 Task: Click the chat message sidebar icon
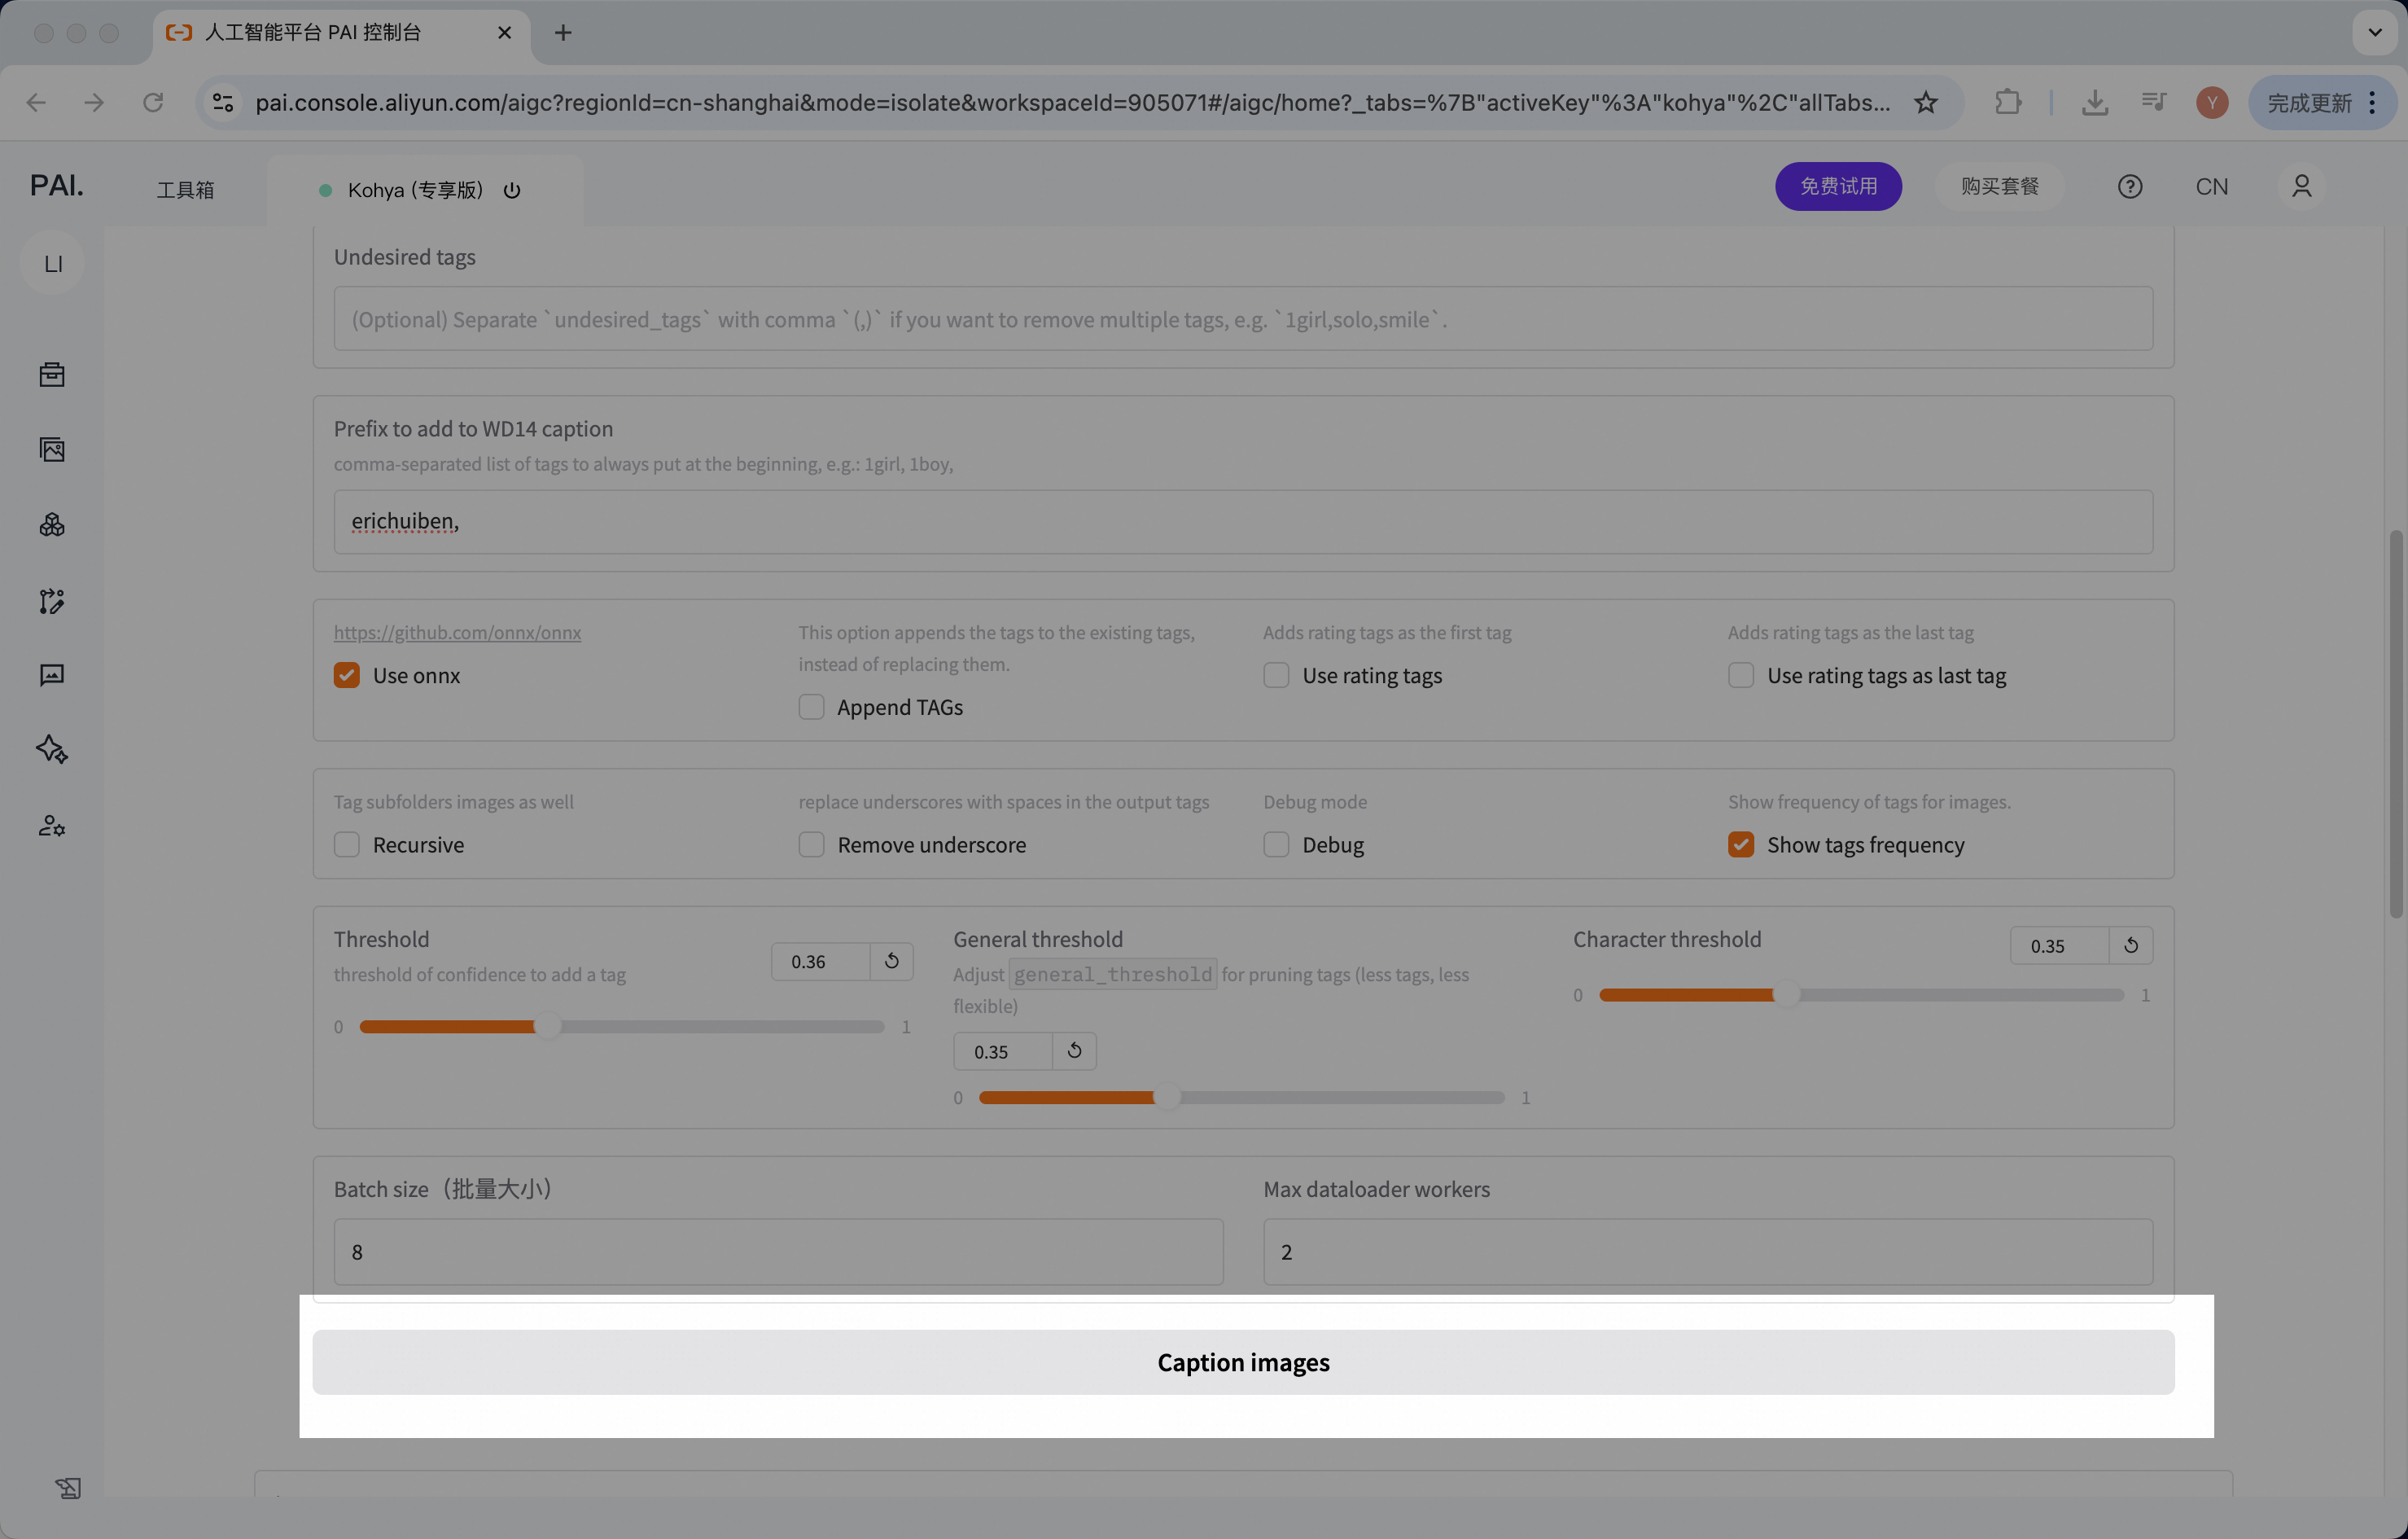coord(52,676)
